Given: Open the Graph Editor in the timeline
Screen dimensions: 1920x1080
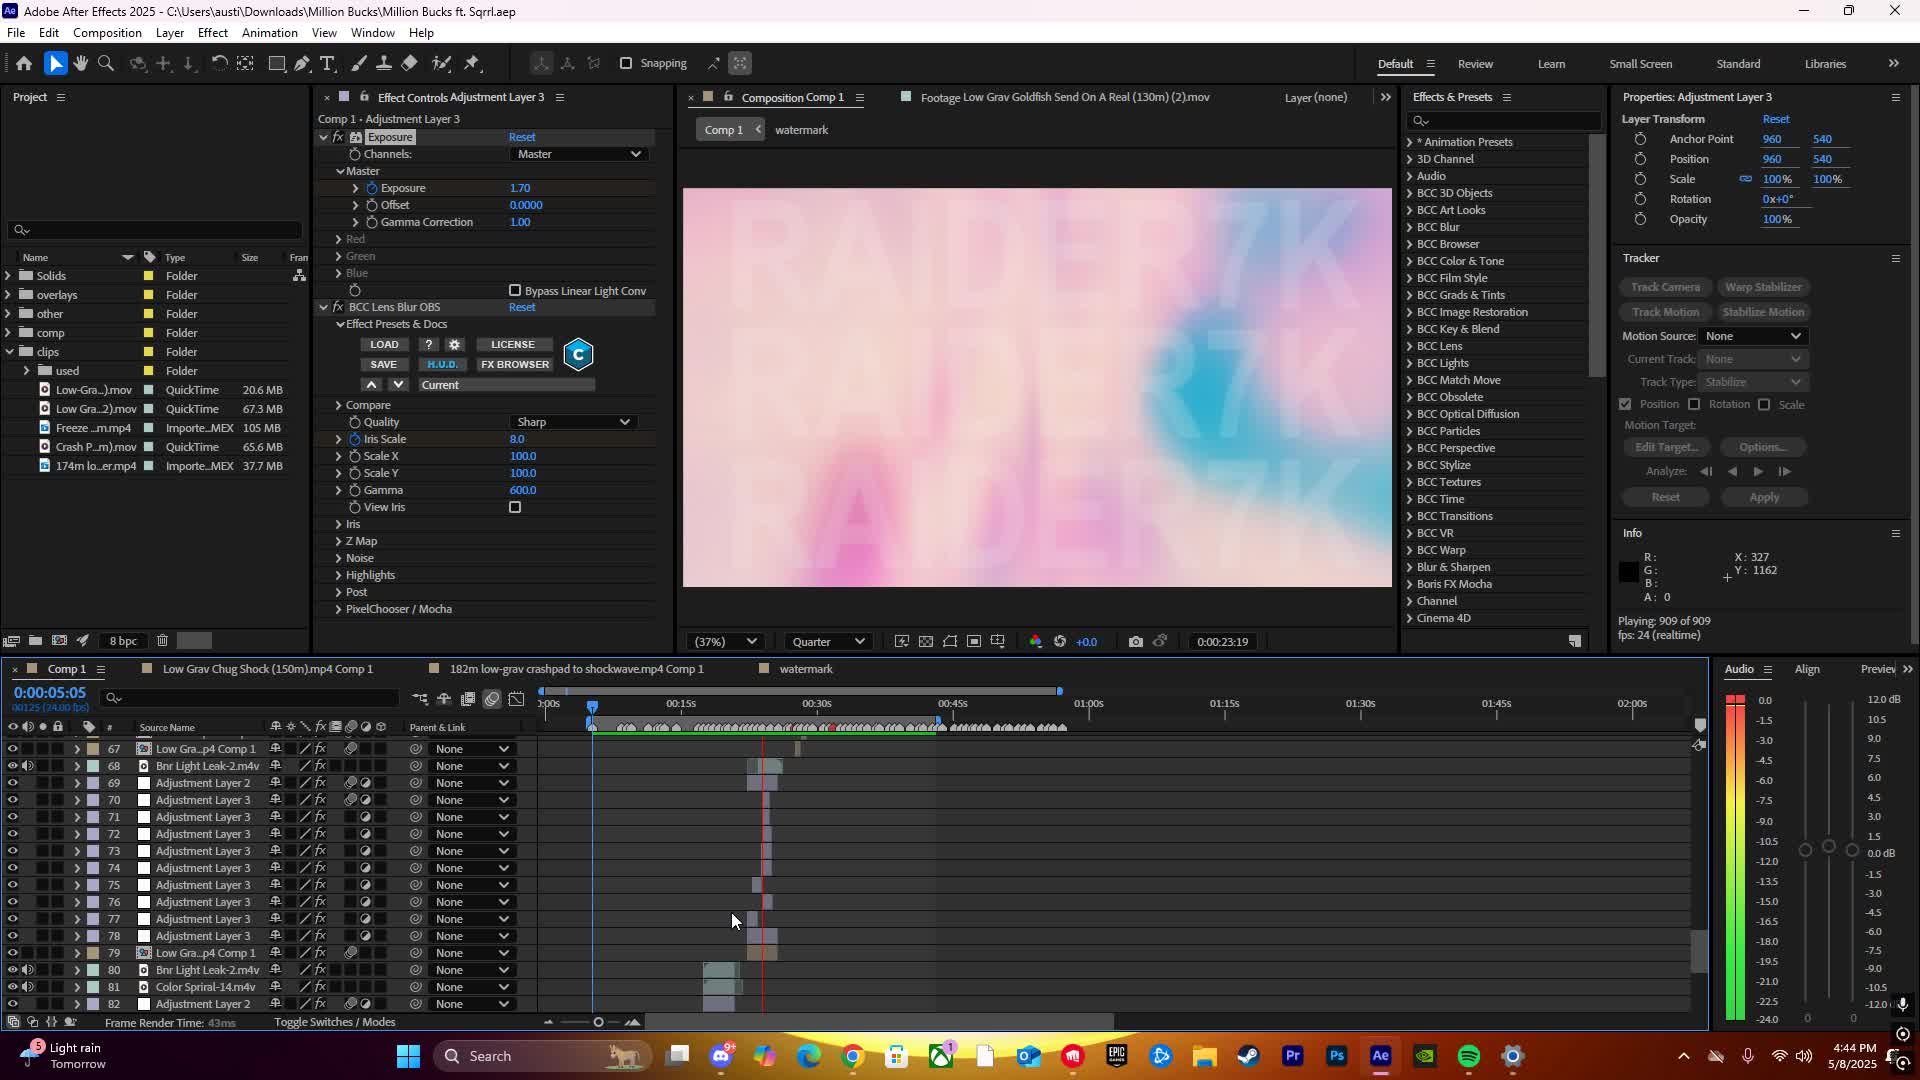Looking at the screenshot, I should click(x=517, y=699).
